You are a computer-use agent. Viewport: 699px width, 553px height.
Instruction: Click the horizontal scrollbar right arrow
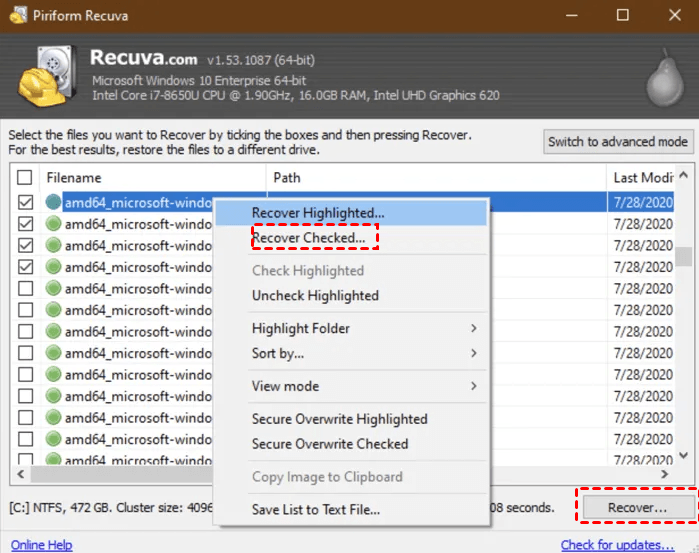pos(664,474)
